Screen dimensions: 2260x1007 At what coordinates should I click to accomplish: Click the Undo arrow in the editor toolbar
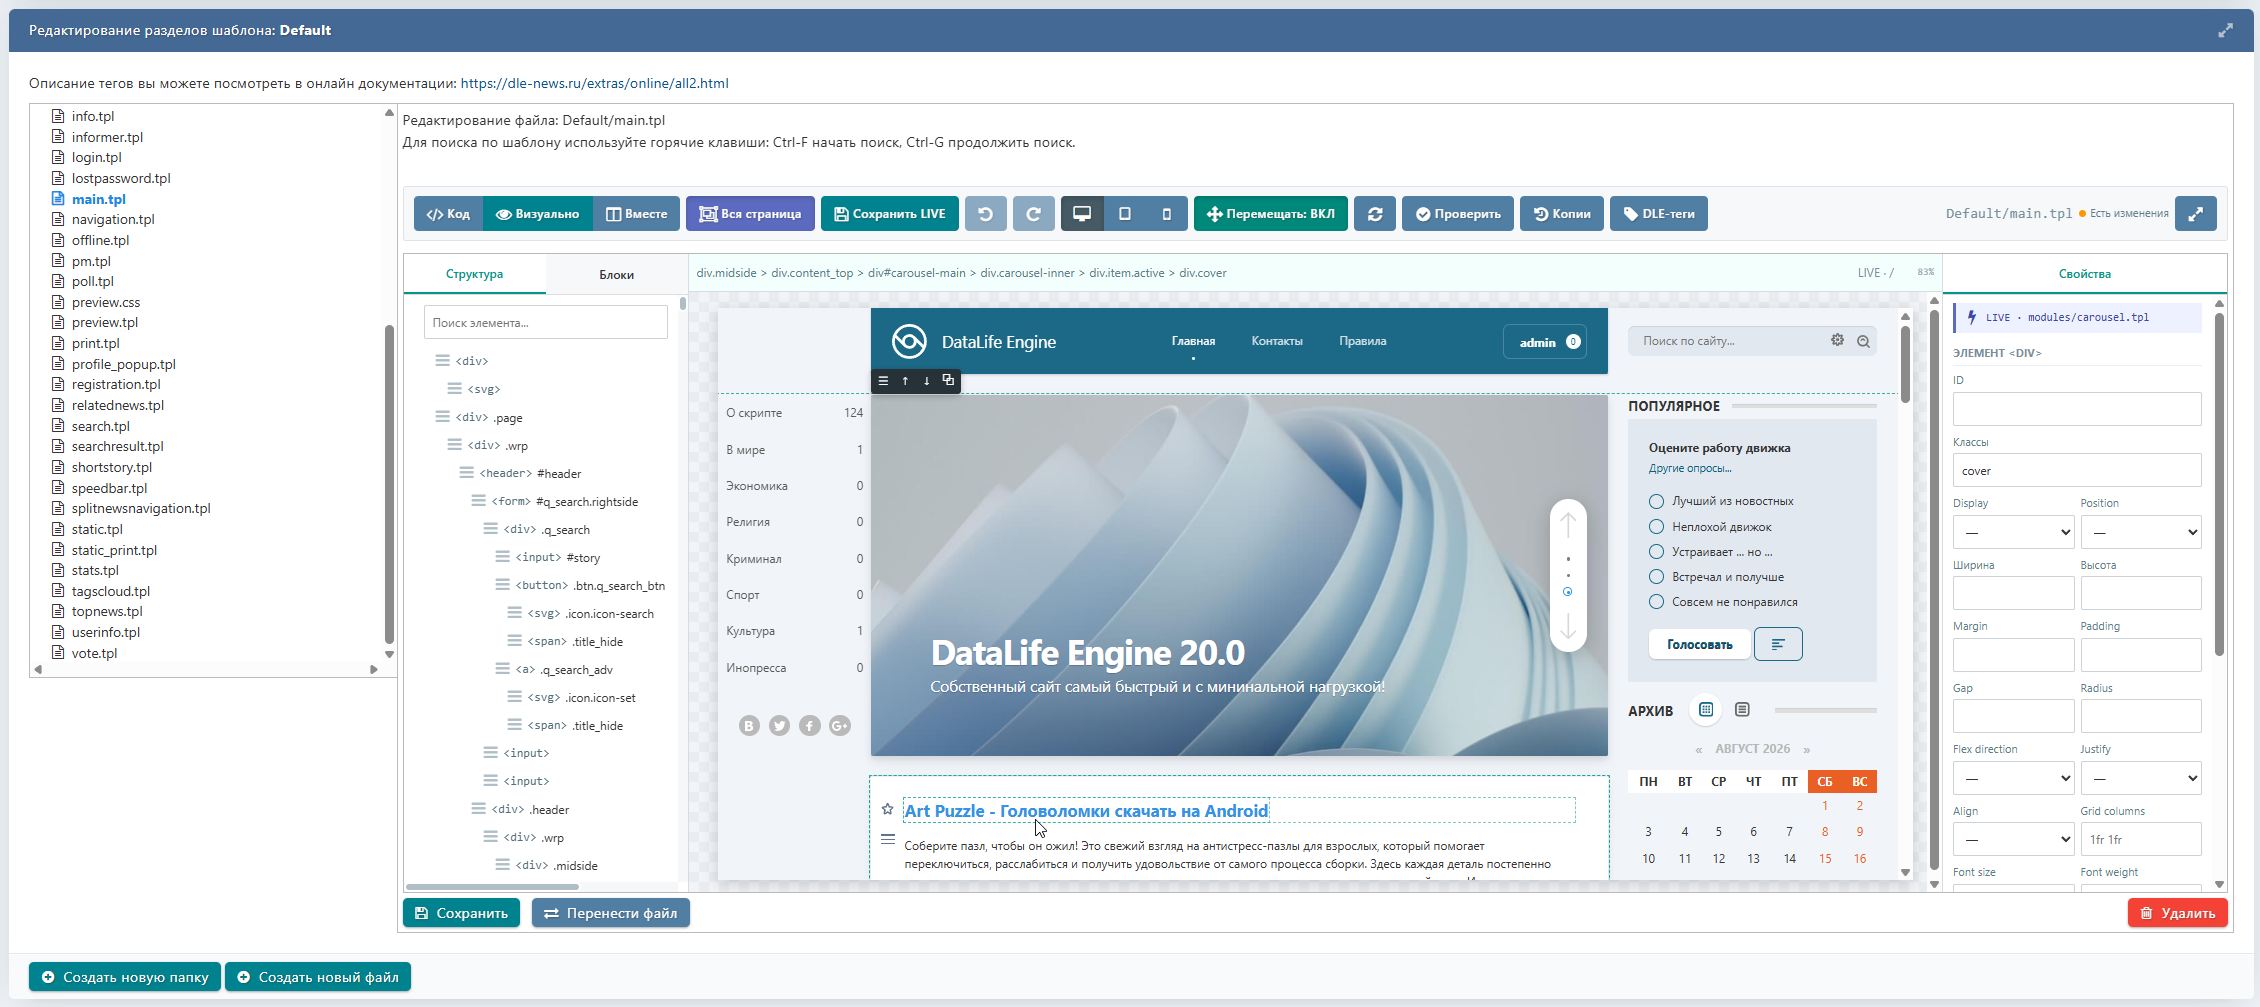[985, 214]
